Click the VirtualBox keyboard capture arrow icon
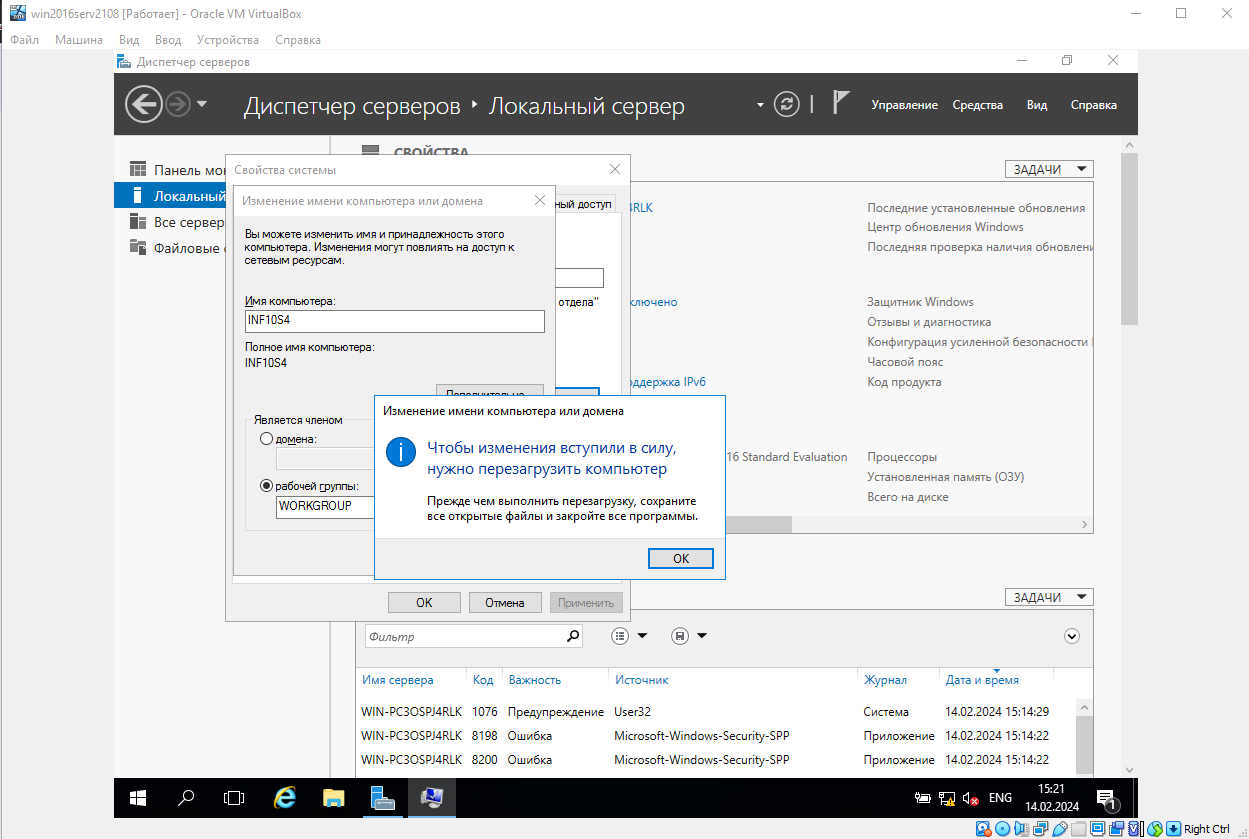Viewport: 1249px width, 839px height. point(1174,829)
